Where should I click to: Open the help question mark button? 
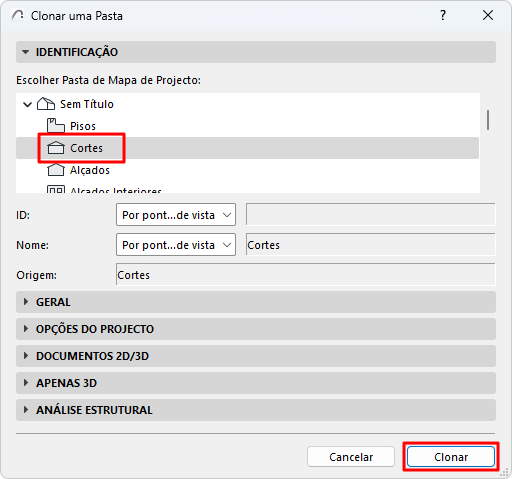(443, 15)
